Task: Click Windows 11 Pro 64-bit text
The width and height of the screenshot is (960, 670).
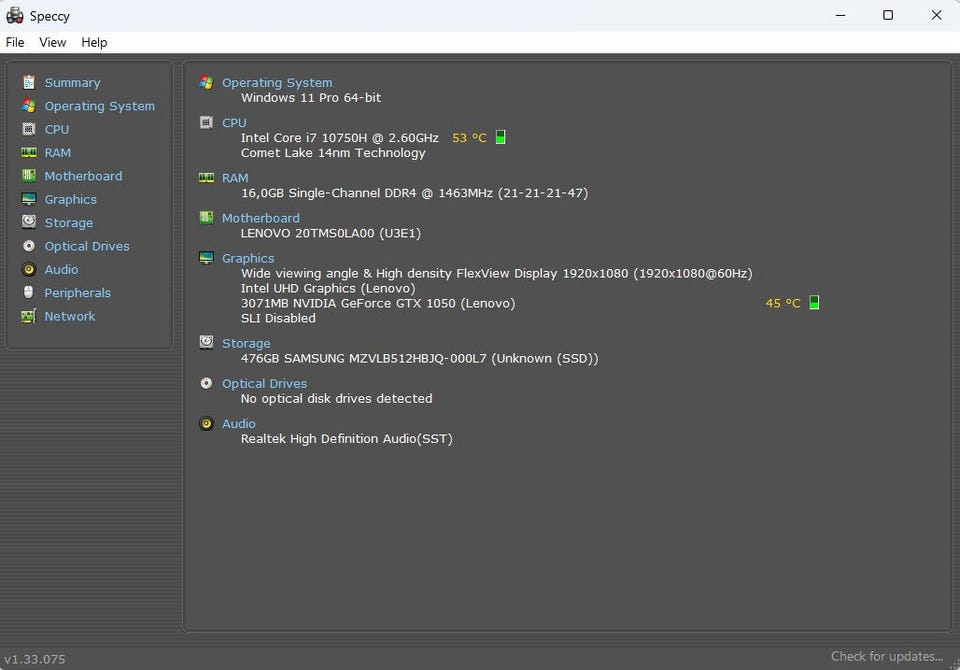Action: click(x=311, y=97)
